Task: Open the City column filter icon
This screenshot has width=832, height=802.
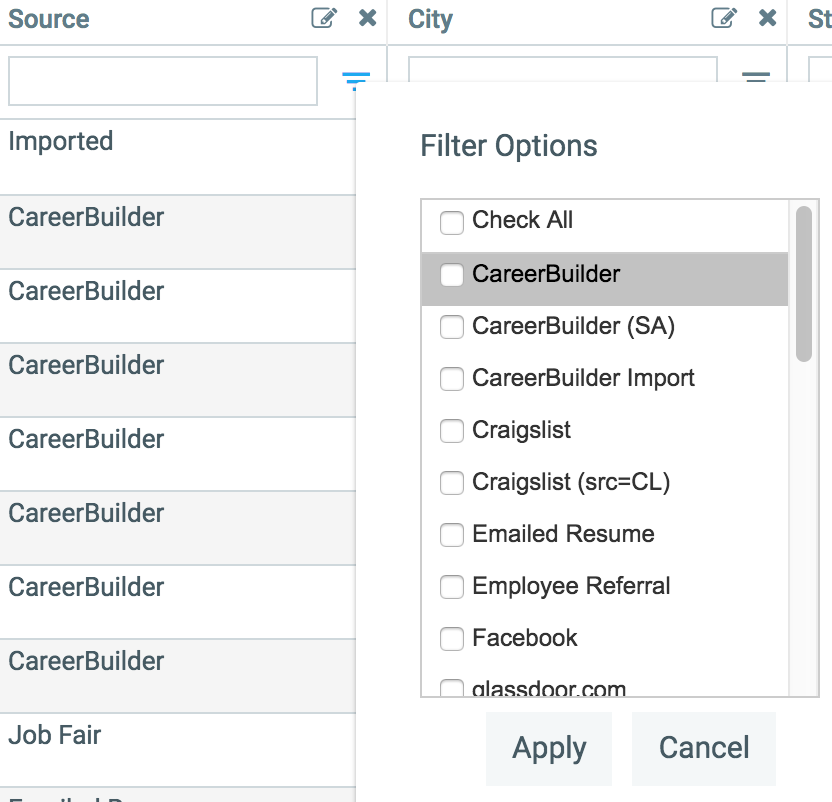Action: [756, 77]
